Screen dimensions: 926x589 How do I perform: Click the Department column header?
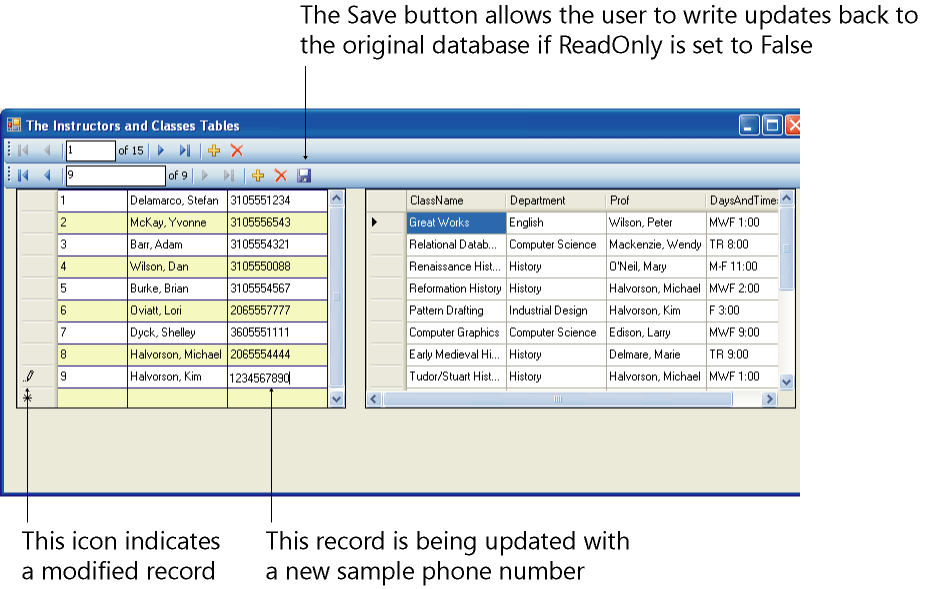[555, 201]
